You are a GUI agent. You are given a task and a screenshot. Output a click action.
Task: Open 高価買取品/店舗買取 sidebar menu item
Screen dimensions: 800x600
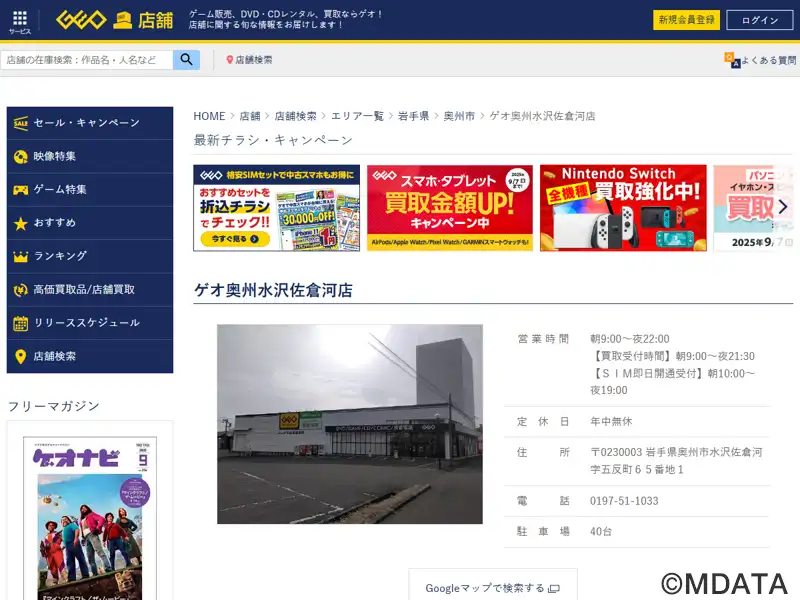(x=90, y=290)
